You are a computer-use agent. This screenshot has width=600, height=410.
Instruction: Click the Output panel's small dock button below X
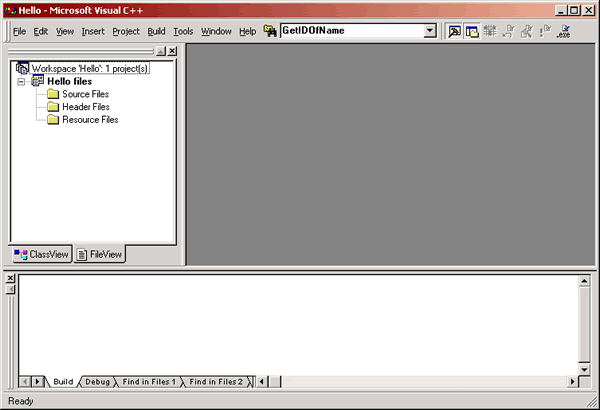click(10, 289)
